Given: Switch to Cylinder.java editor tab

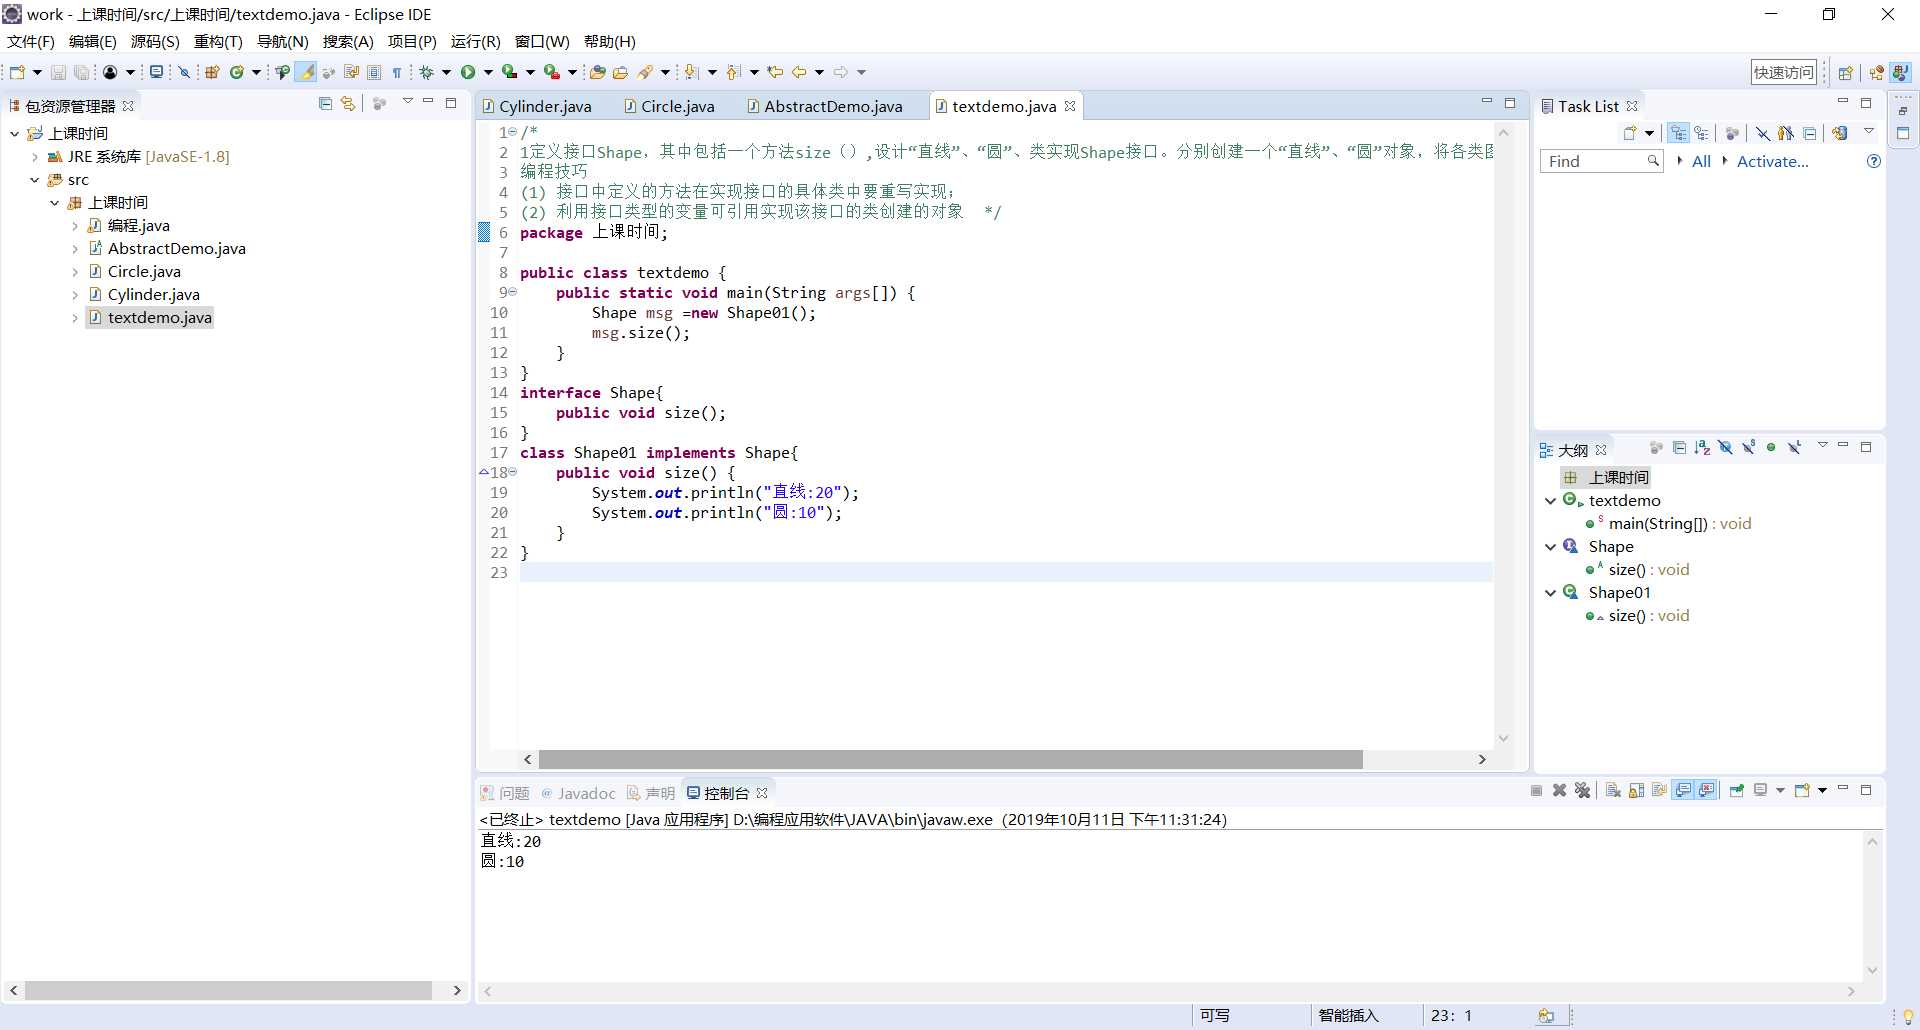Looking at the screenshot, I should coord(537,106).
